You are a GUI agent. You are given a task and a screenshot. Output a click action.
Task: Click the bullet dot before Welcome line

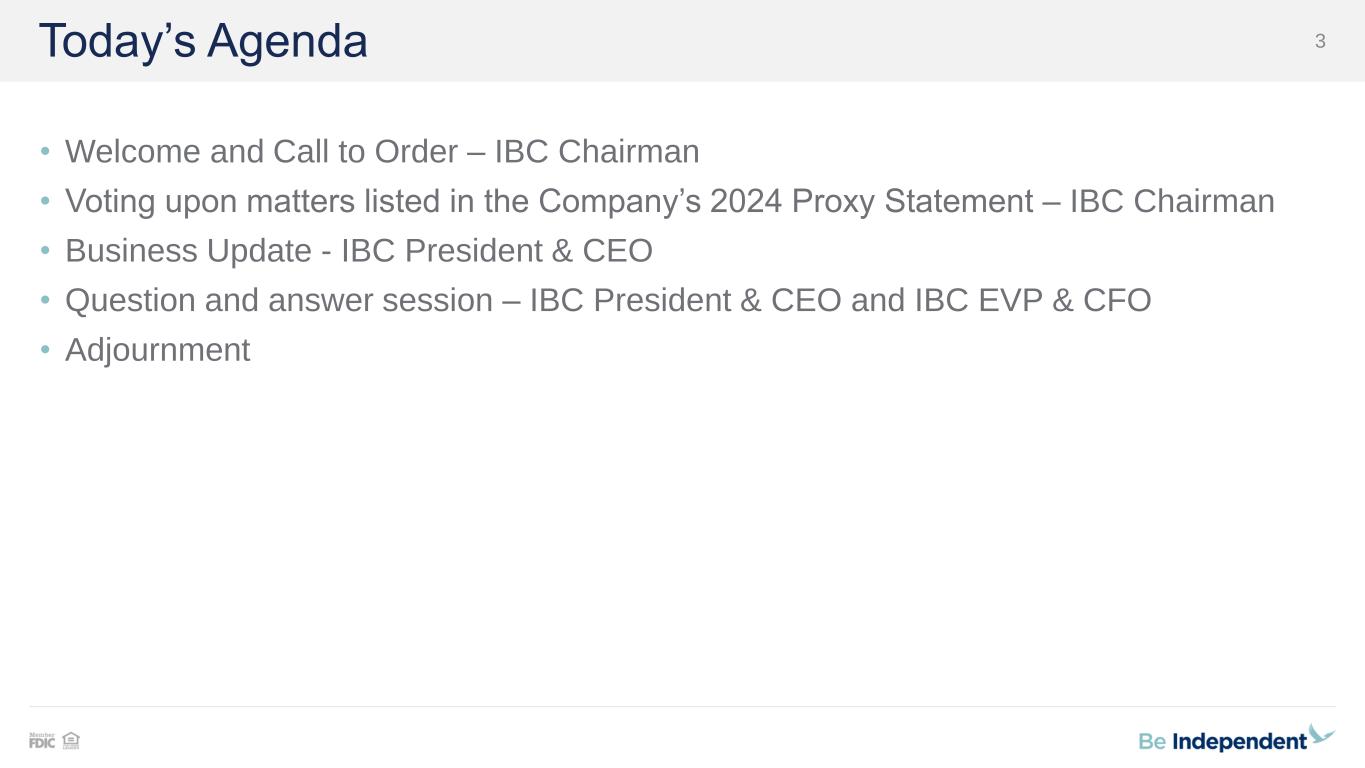point(45,152)
